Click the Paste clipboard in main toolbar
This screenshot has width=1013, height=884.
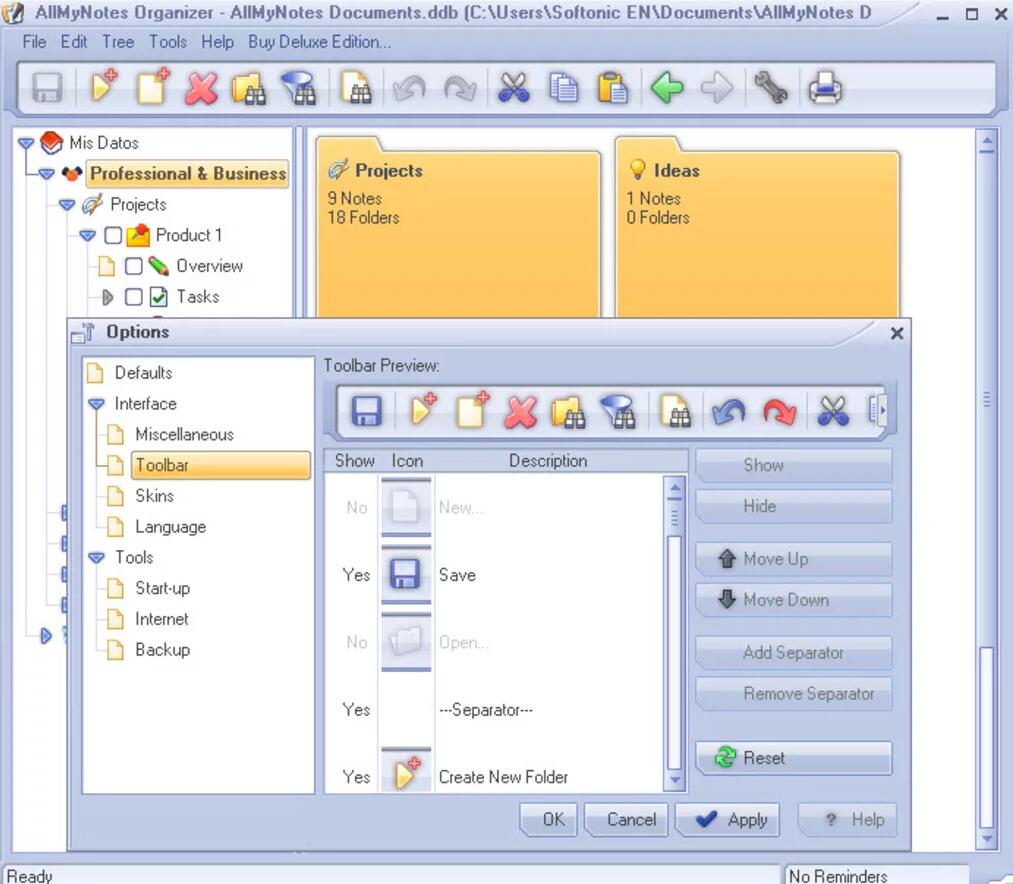coord(612,88)
